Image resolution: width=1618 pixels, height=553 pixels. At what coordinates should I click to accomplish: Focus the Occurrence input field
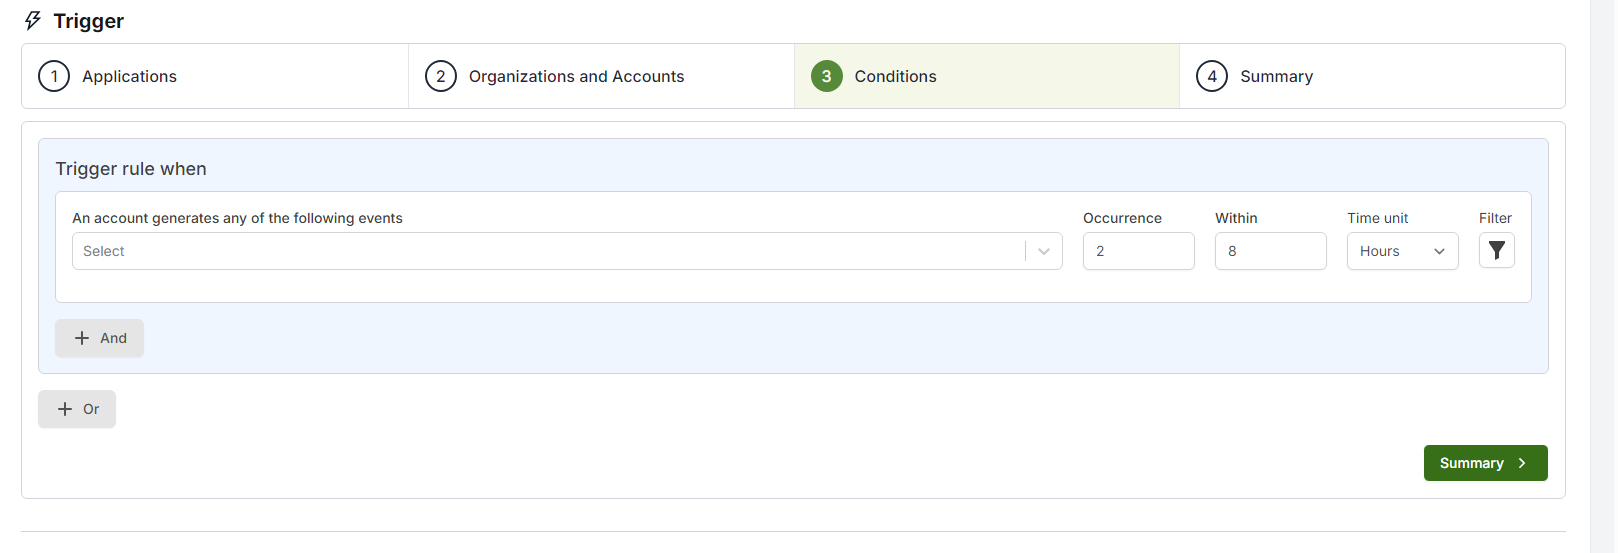pyautogui.click(x=1139, y=251)
